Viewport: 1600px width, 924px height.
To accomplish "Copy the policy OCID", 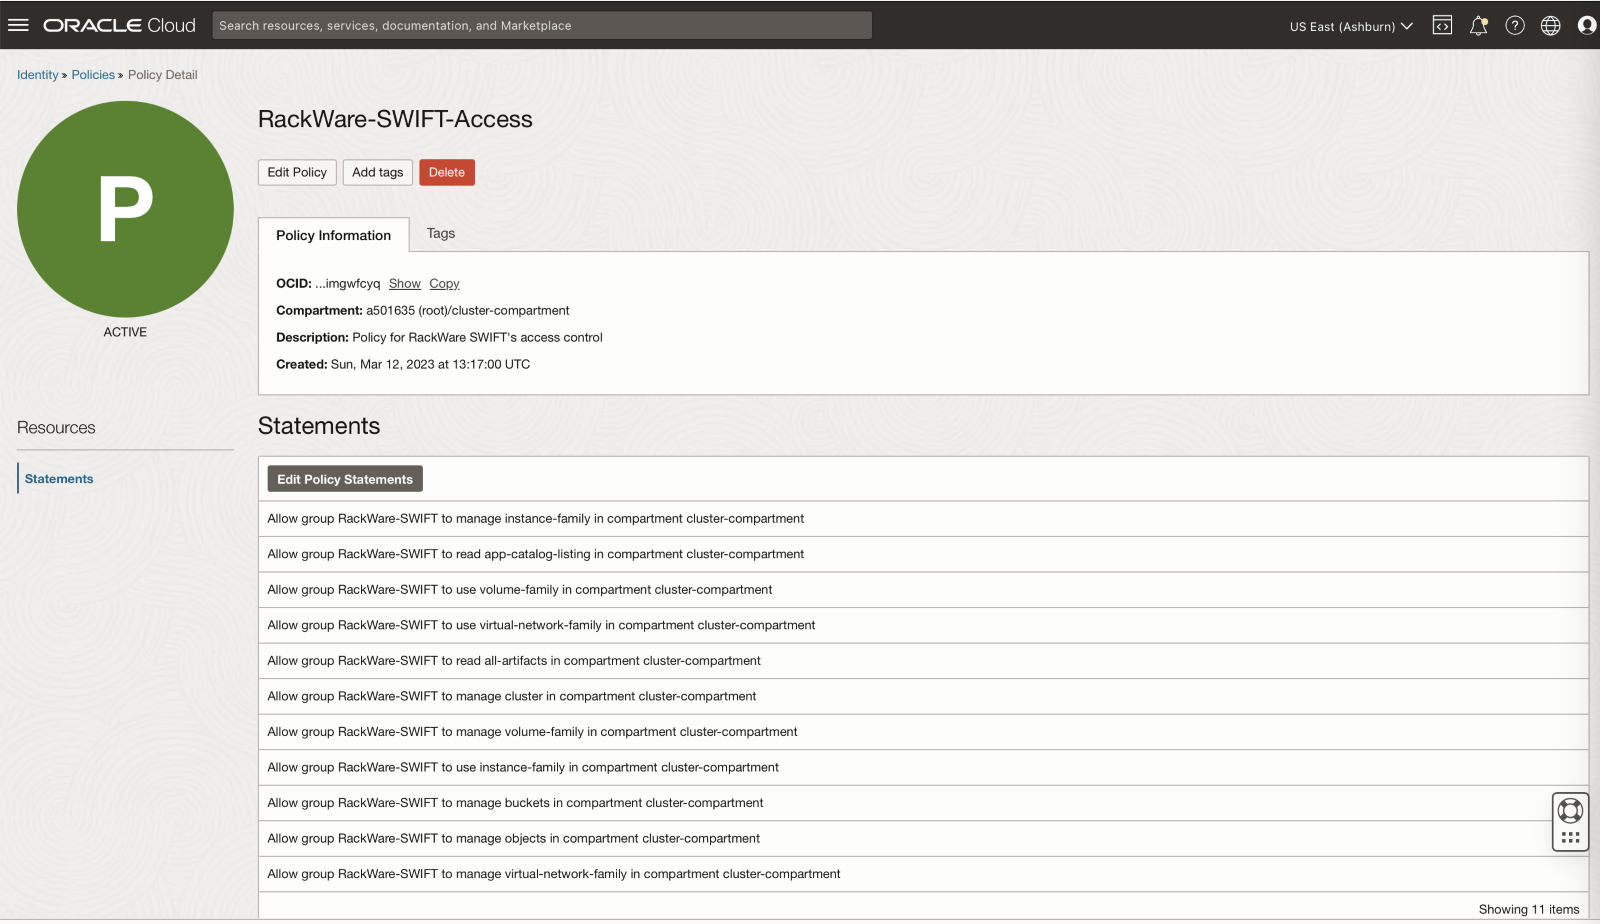I will tap(444, 284).
